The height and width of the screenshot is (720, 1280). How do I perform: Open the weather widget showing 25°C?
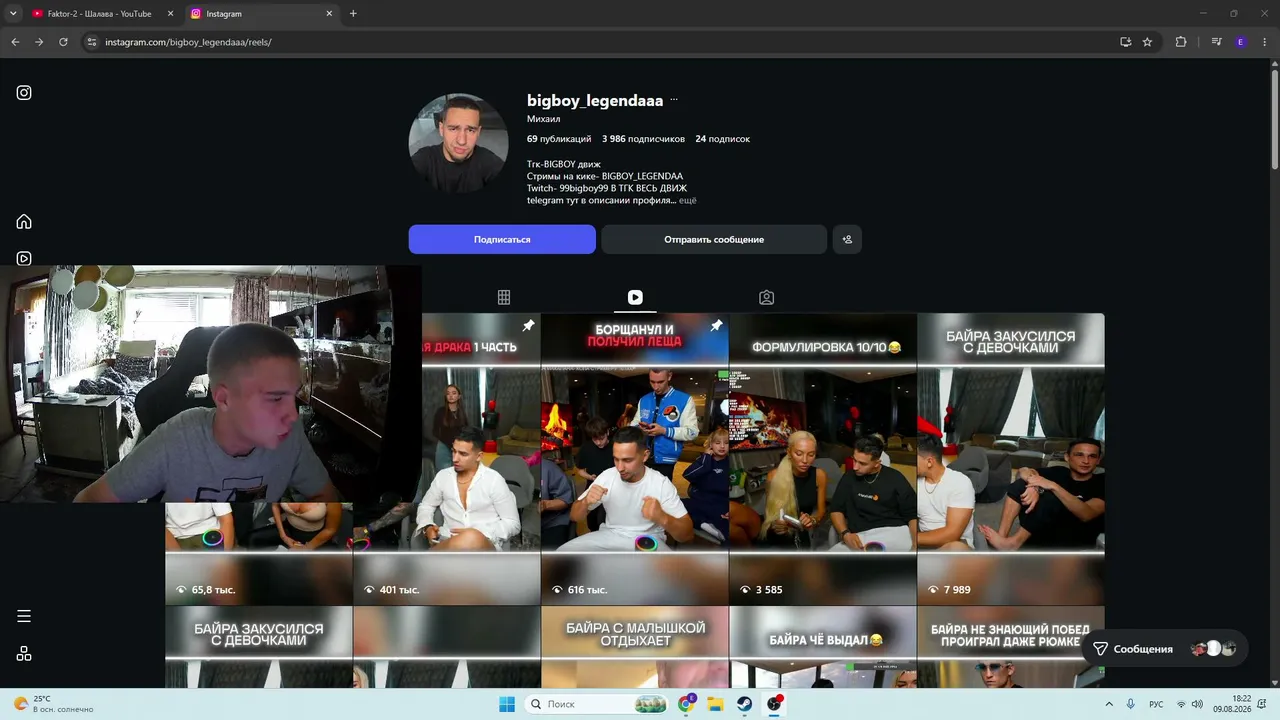[55, 704]
